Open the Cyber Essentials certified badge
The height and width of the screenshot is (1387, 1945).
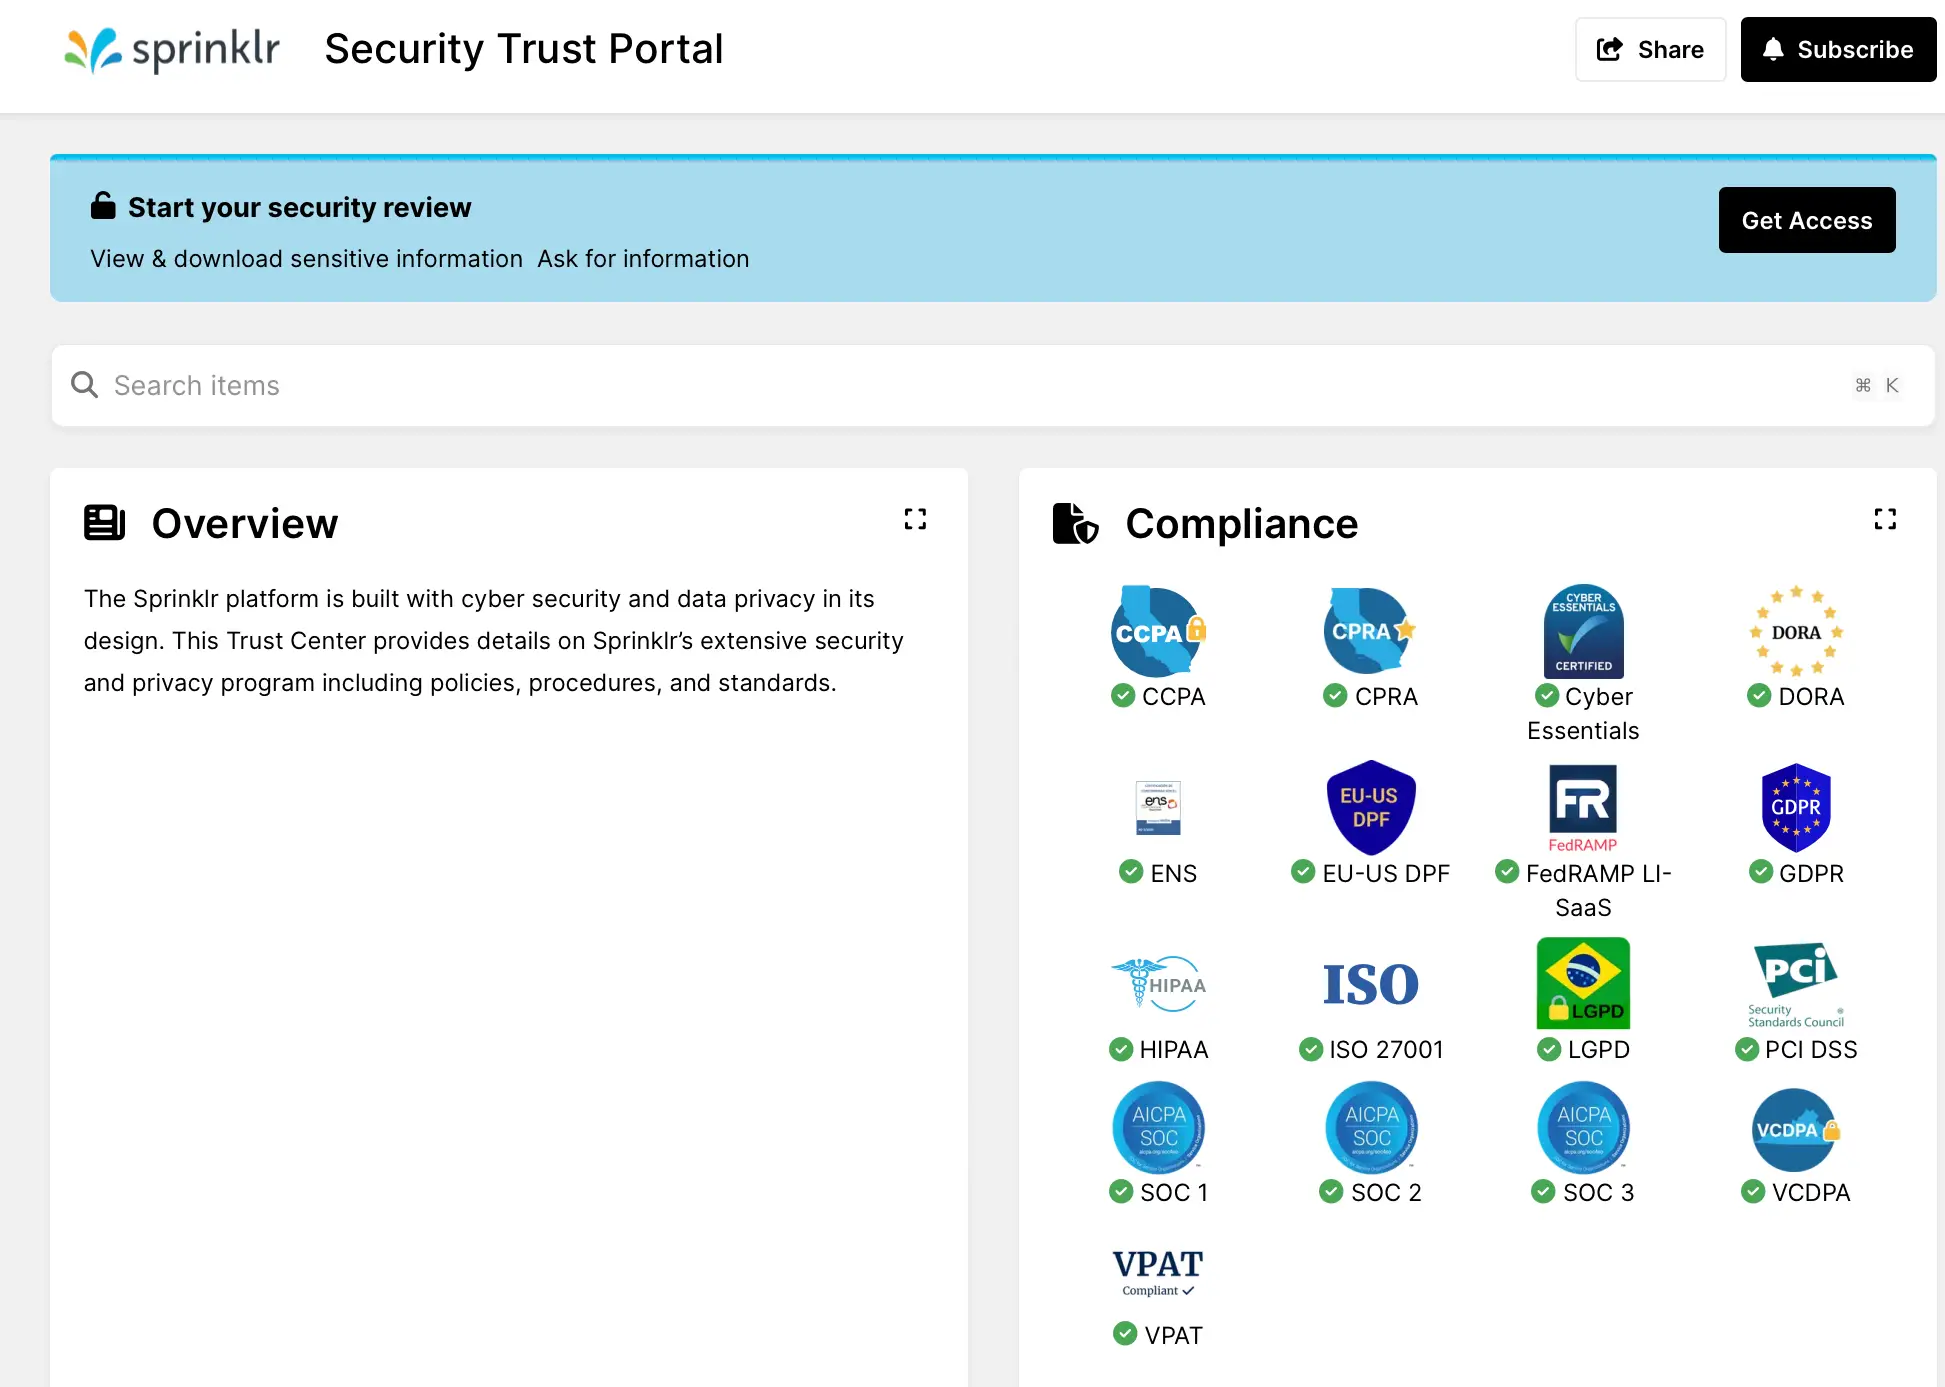1583,630
